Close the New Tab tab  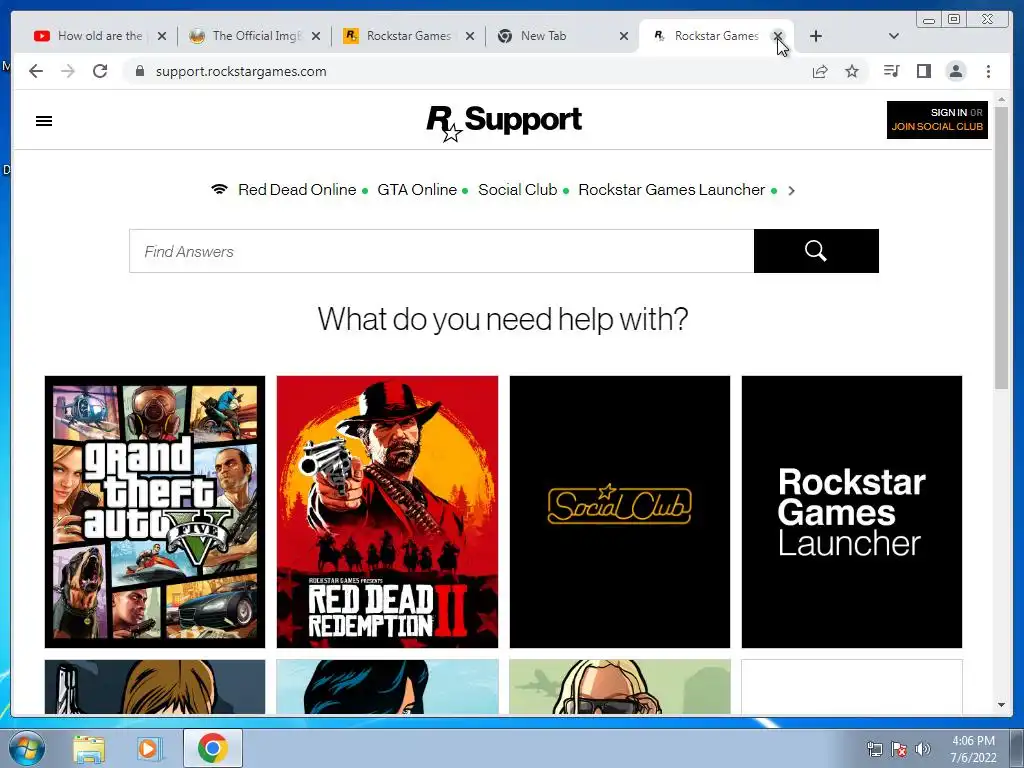pyautogui.click(x=624, y=36)
